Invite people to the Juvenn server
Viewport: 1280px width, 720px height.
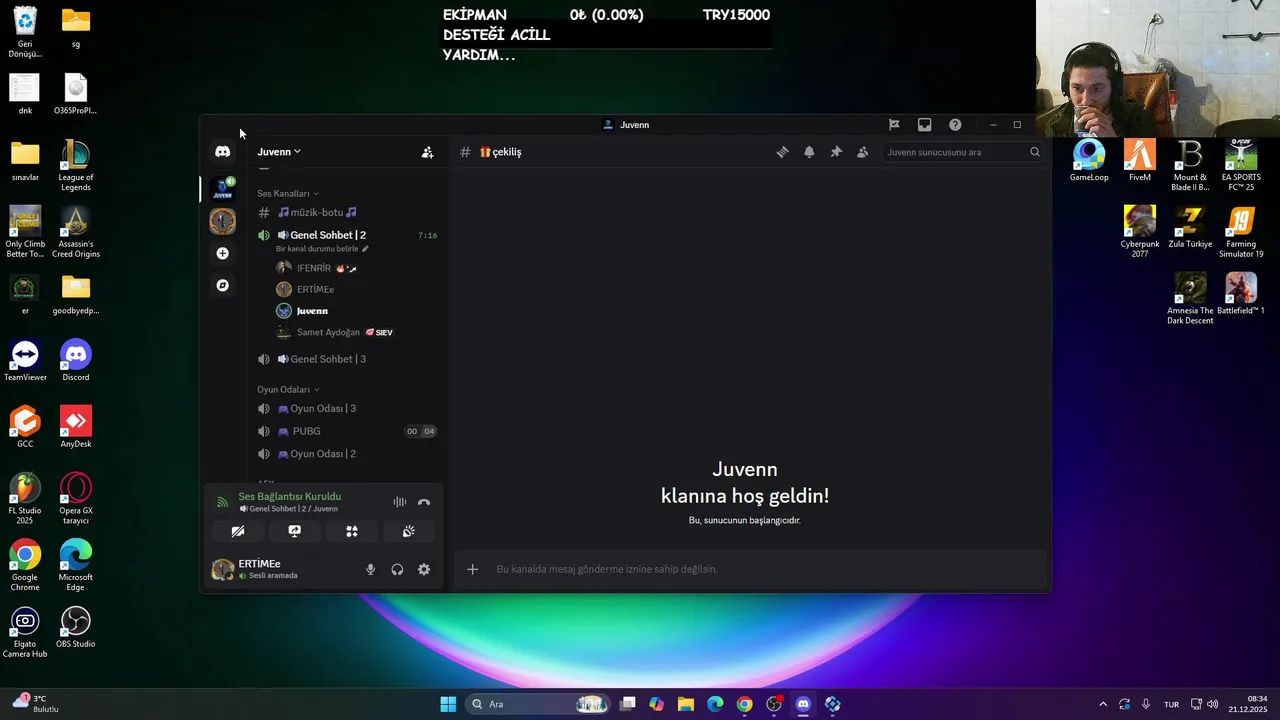(x=427, y=152)
